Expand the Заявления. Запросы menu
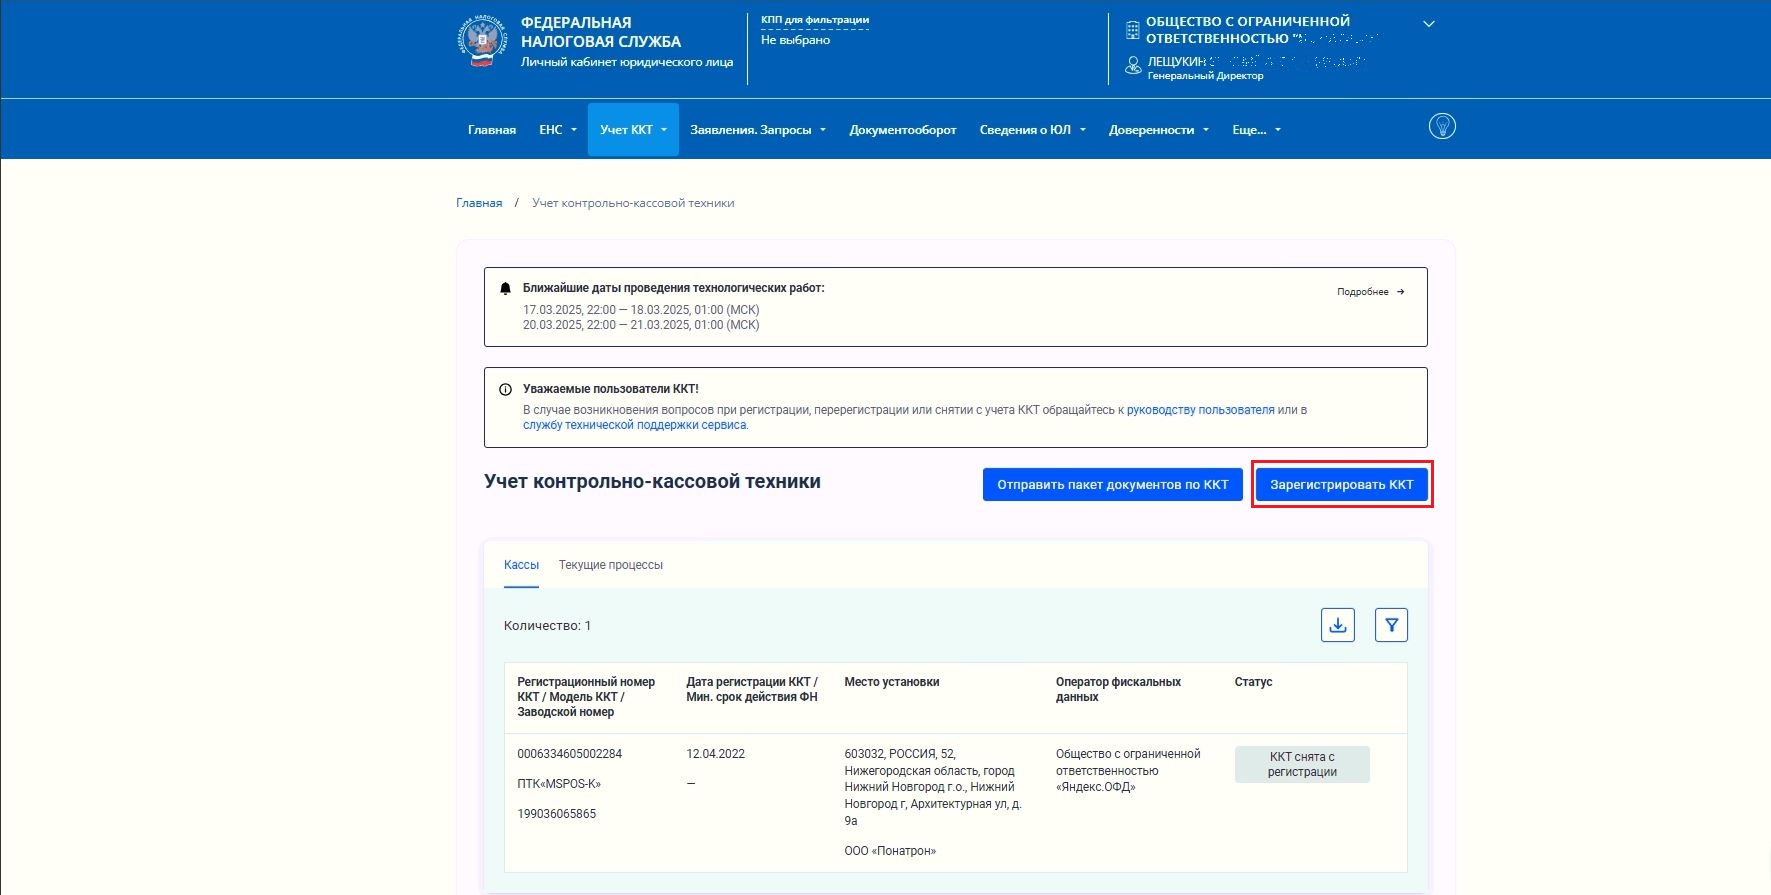Screen dimensions: 1771x895 coord(757,130)
